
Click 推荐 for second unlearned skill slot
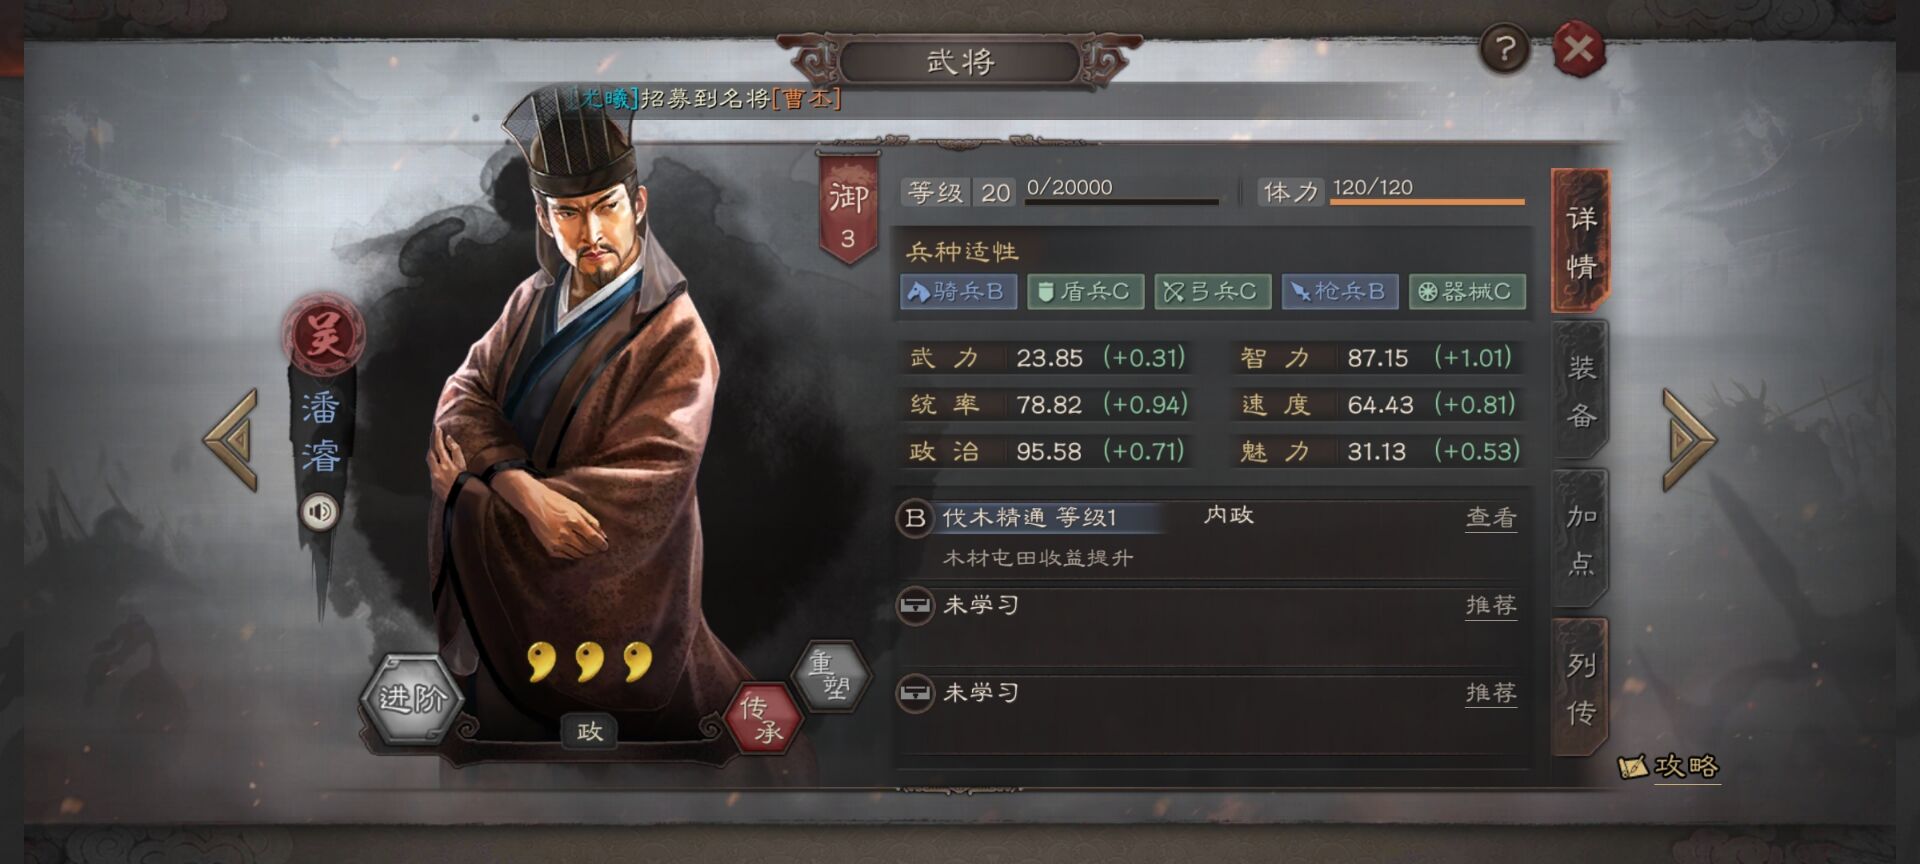1491,692
